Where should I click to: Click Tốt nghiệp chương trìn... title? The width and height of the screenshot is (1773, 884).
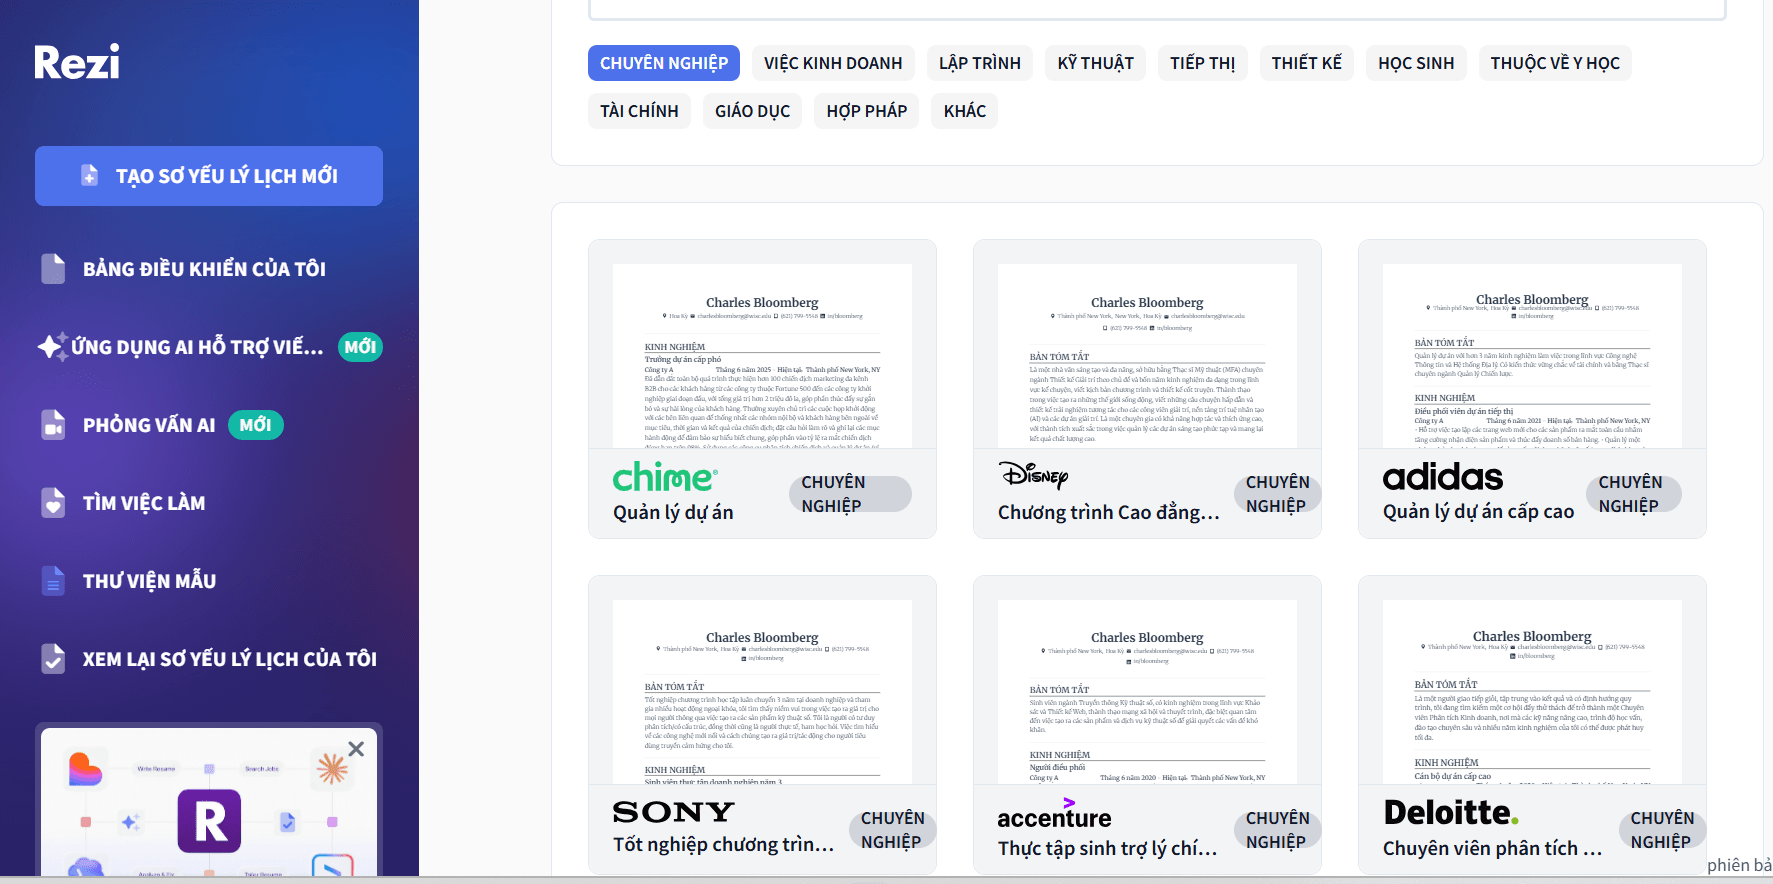(723, 845)
